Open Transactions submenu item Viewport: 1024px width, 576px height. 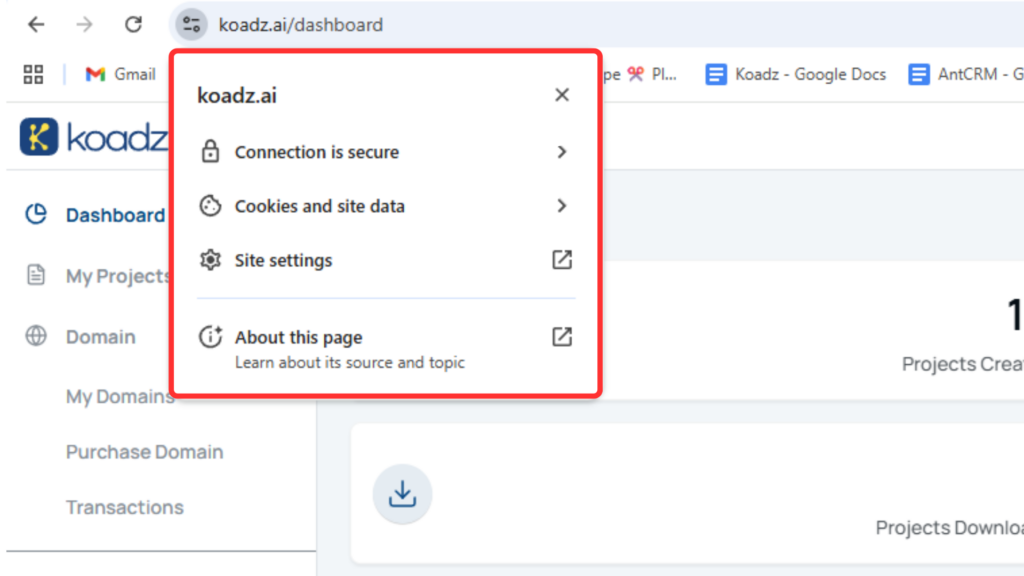click(x=124, y=507)
